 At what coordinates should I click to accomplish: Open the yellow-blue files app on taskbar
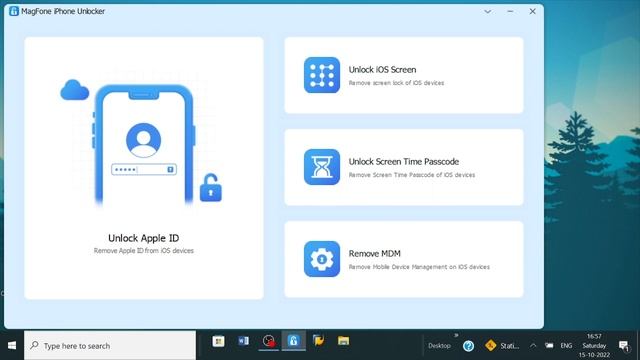pyautogui.click(x=318, y=340)
